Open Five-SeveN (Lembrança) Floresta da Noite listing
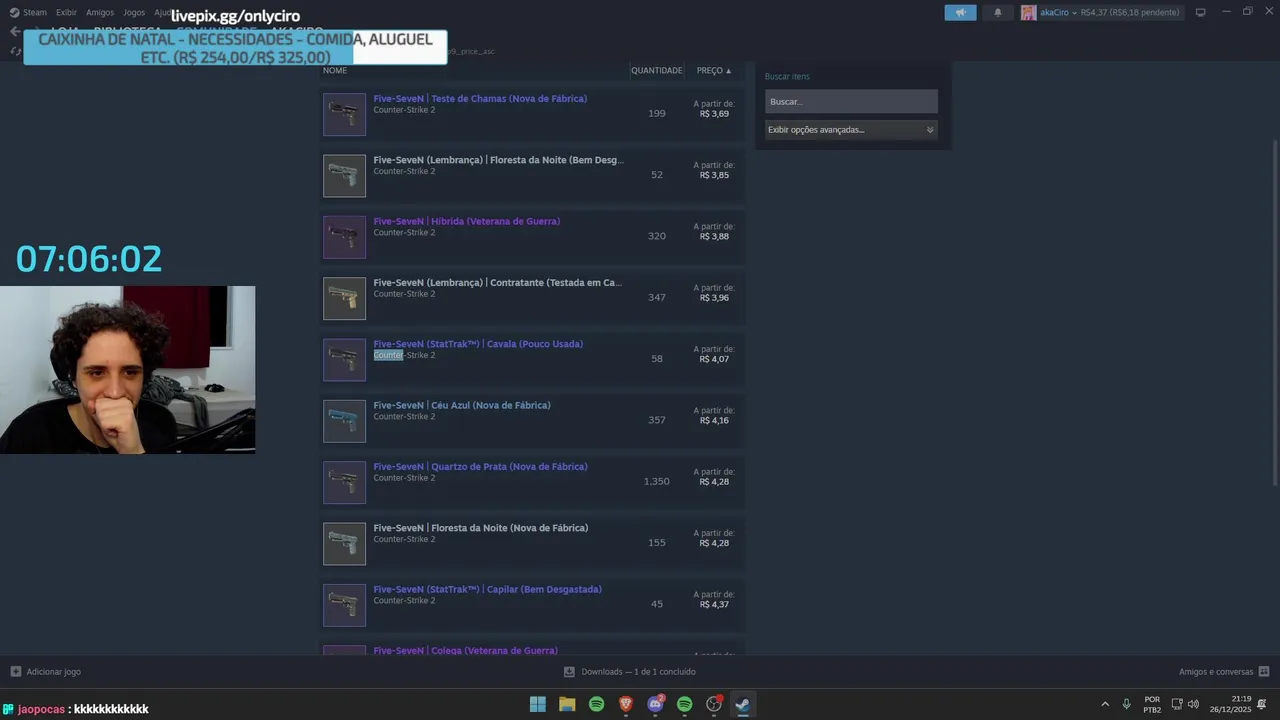1280x720 pixels. point(498,160)
